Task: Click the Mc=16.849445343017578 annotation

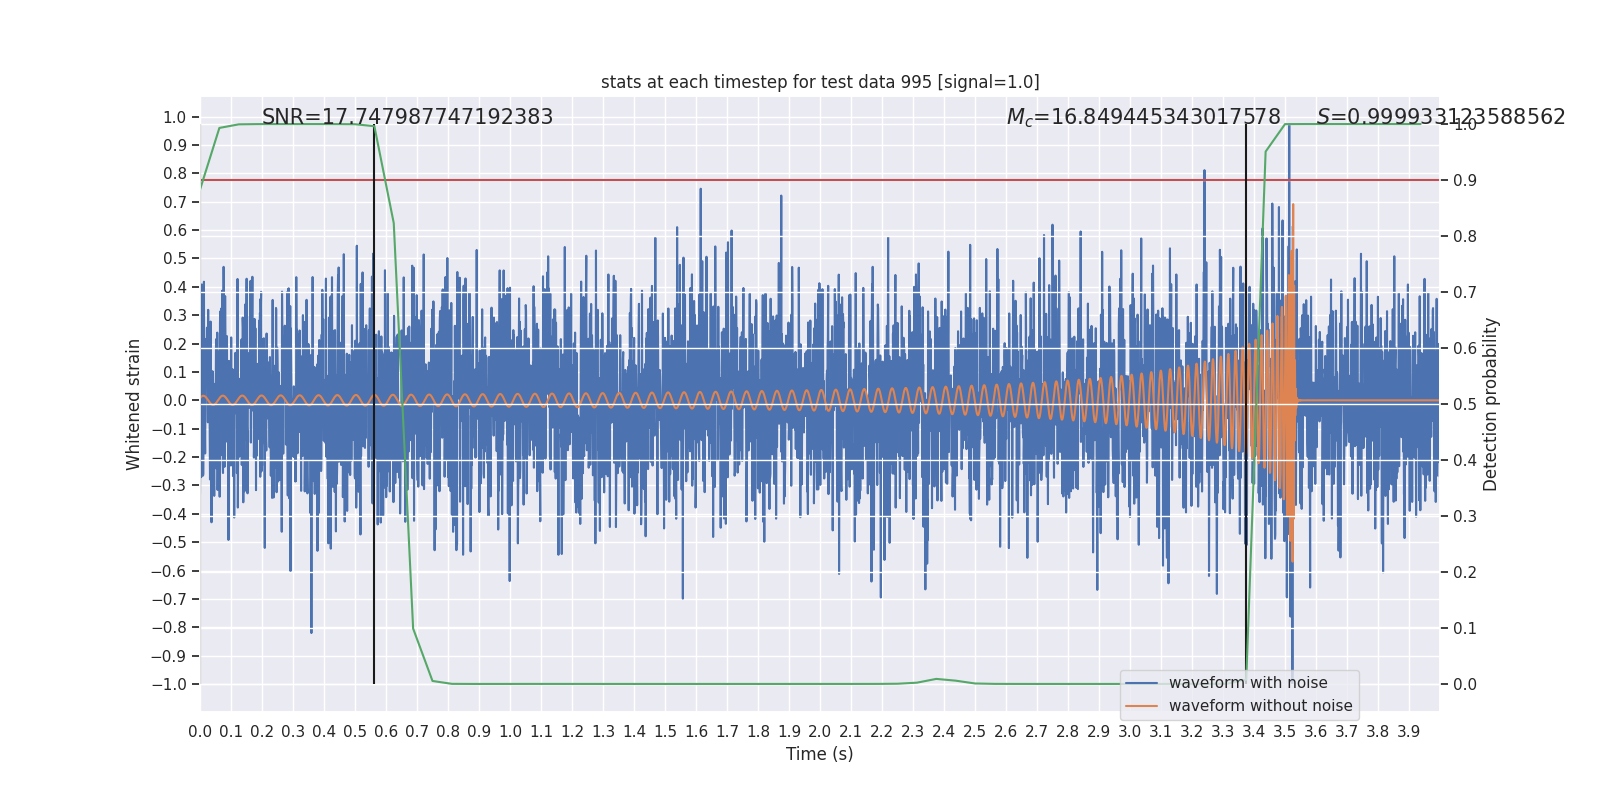Action: [1144, 117]
